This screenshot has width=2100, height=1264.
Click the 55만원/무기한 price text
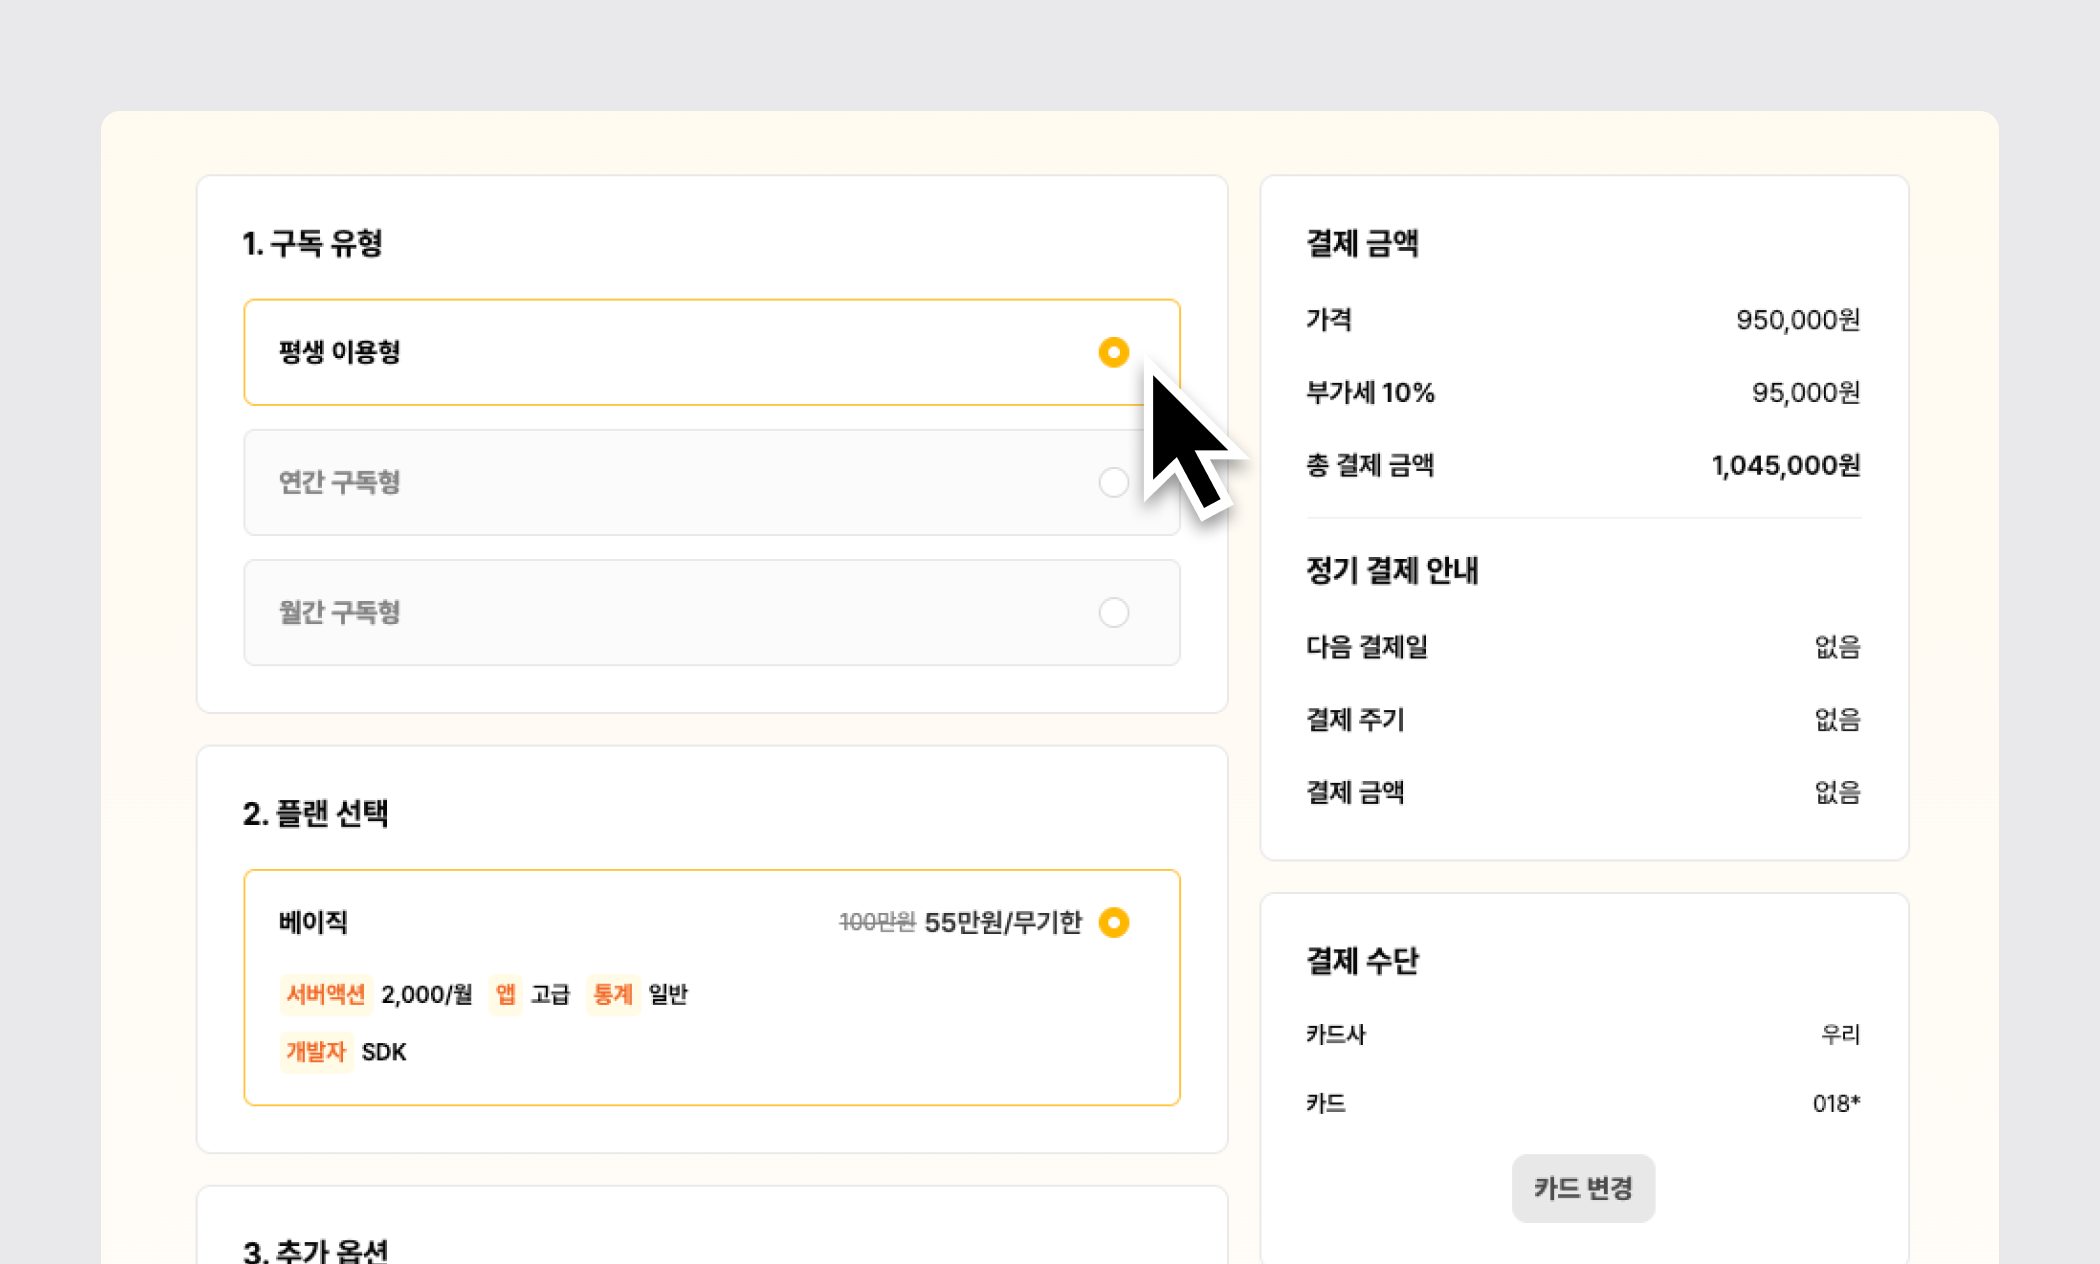coord(1002,922)
